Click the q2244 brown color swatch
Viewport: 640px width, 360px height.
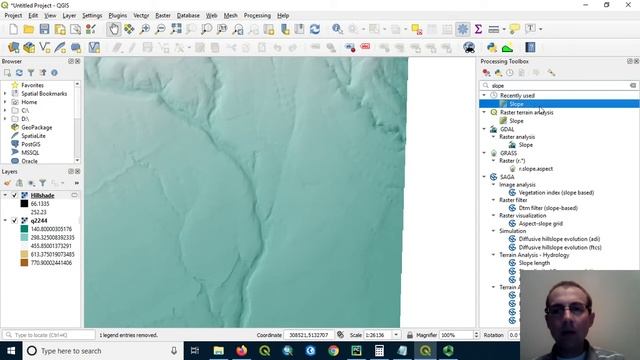coord(24,263)
